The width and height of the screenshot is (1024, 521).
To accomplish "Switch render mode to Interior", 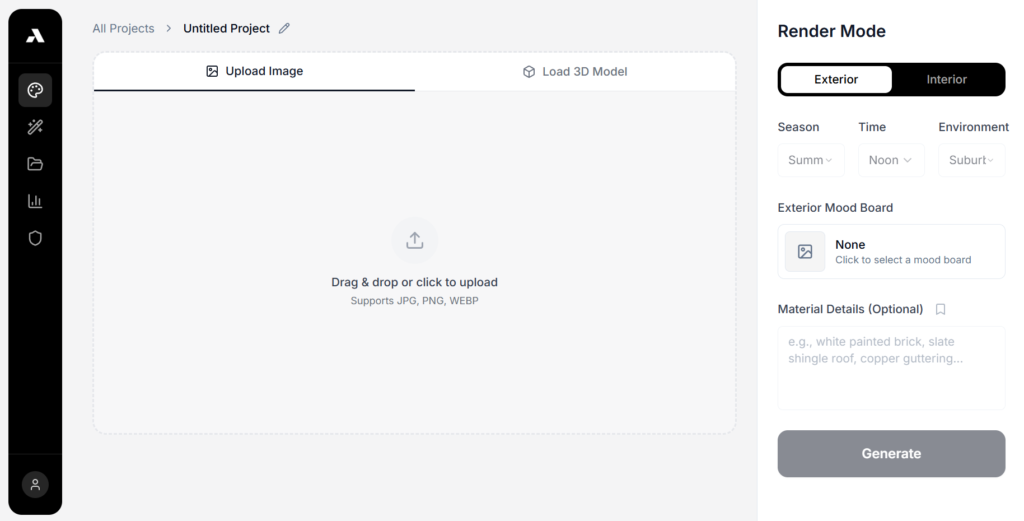I will tap(946, 80).
